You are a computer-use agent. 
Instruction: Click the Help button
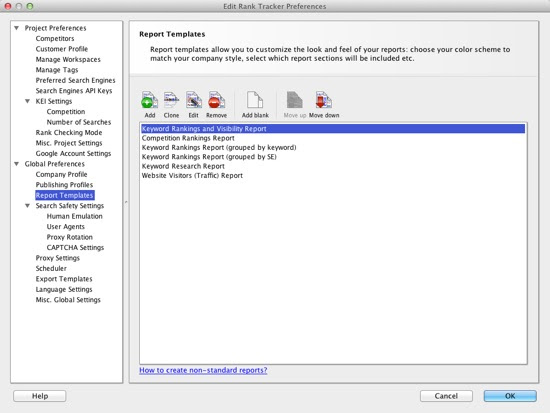point(40,396)
